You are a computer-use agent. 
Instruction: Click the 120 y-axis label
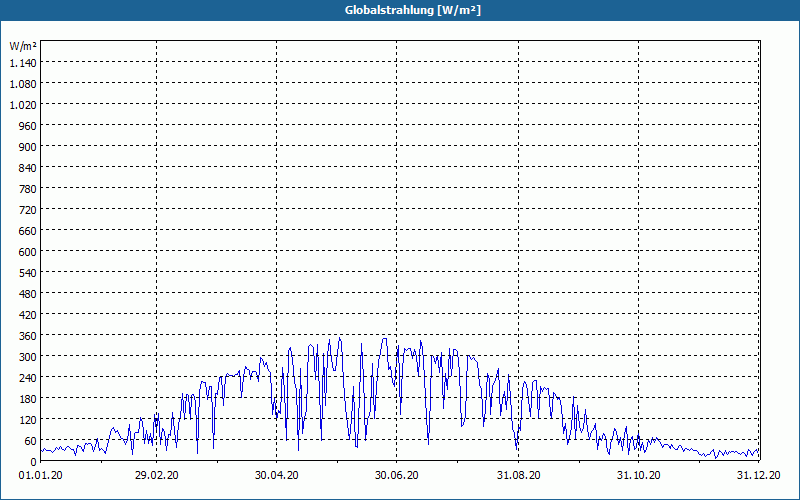tap(29, 420)
